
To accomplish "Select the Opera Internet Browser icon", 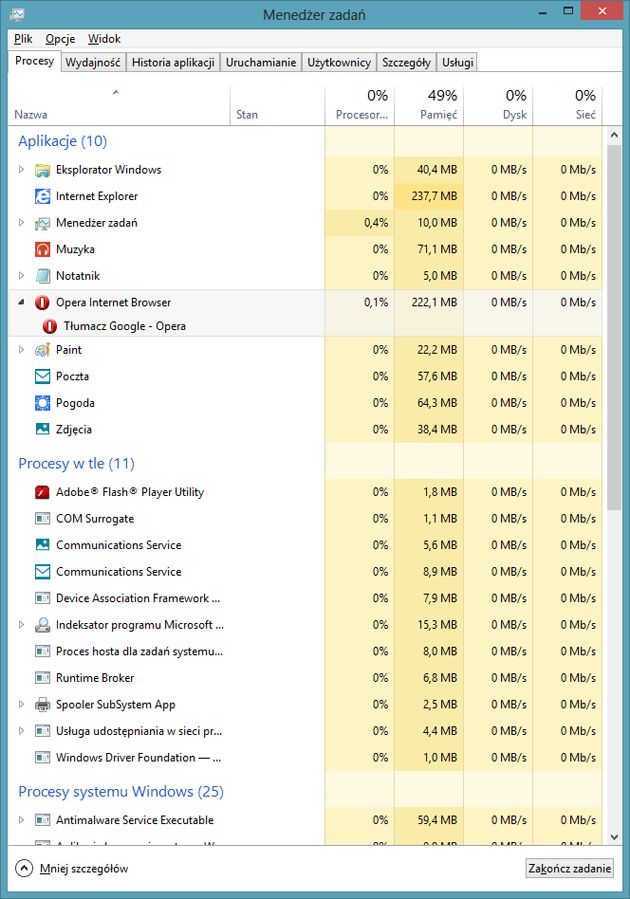I will [42, 302].
